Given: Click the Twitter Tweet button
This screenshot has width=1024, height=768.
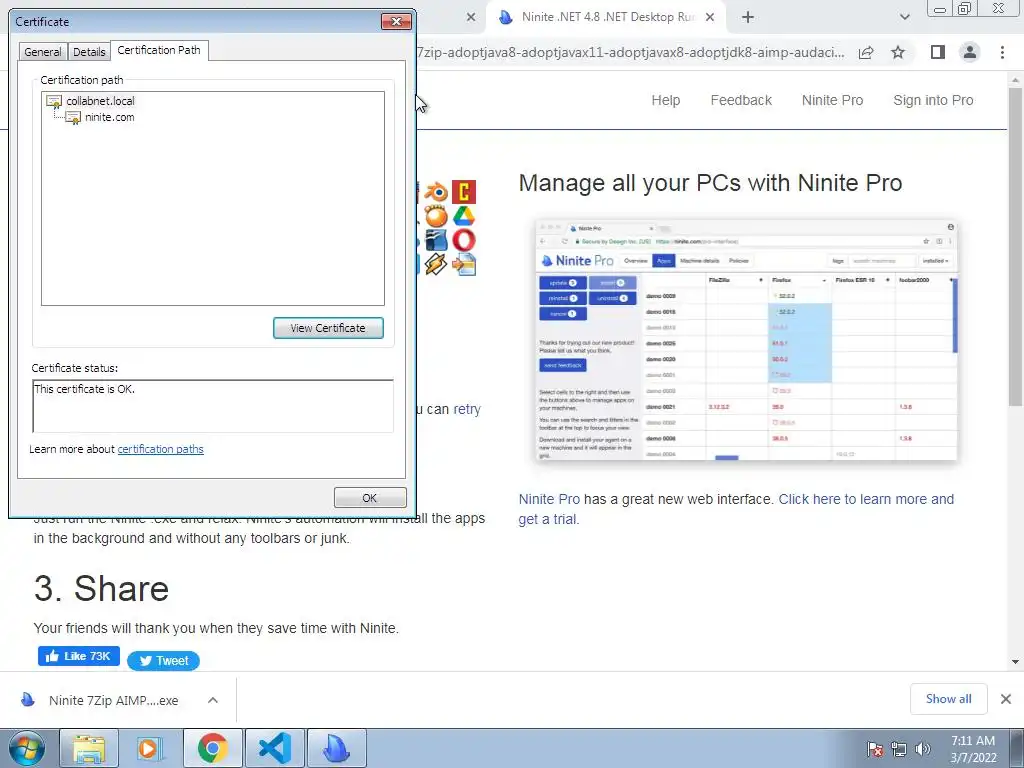Looking at the screenshot, I should tap(163, 661).
